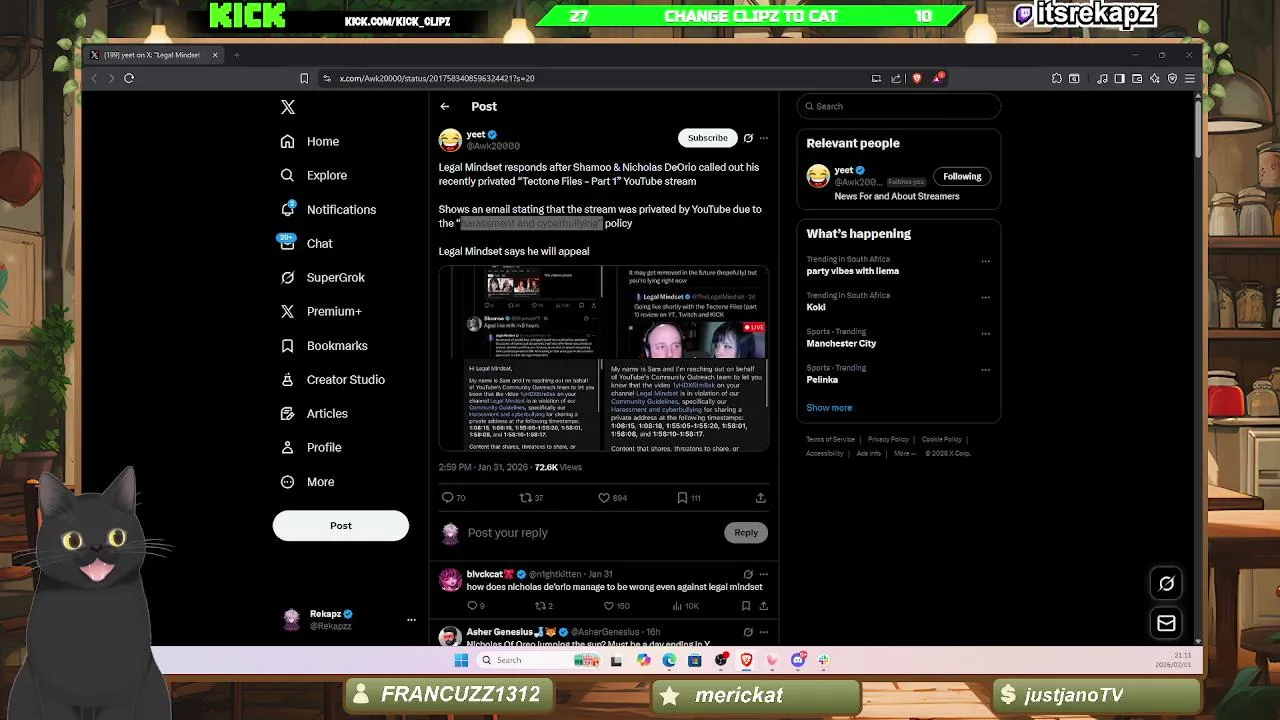Open Explore in the sidebar
Image resolution: width=1280 pixels, height=720 pixels.
coord(314,175)
